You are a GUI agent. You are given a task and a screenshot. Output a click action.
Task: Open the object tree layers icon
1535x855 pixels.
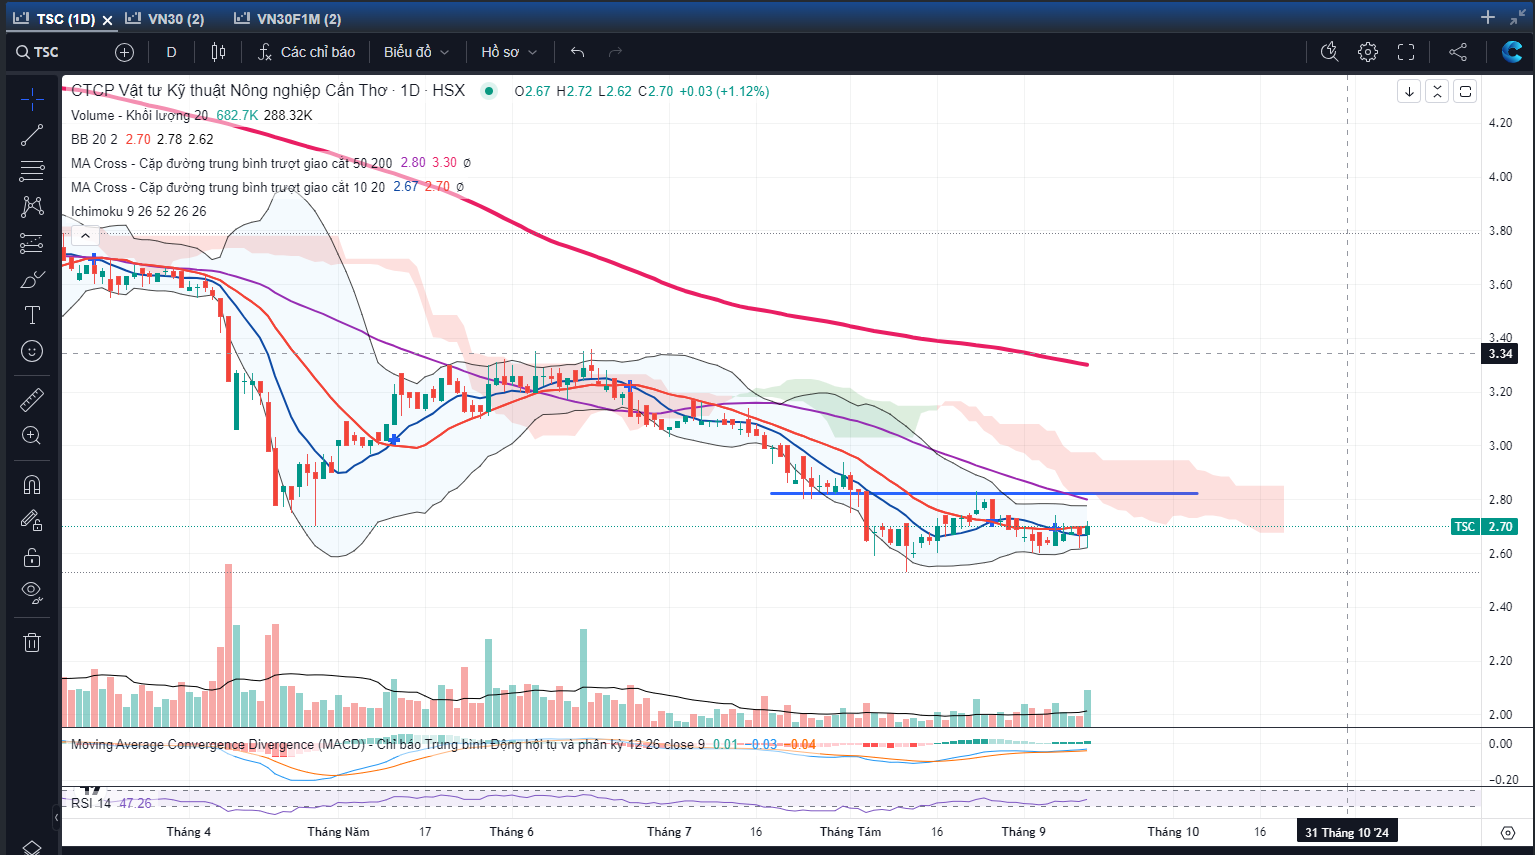coord(32,847)
